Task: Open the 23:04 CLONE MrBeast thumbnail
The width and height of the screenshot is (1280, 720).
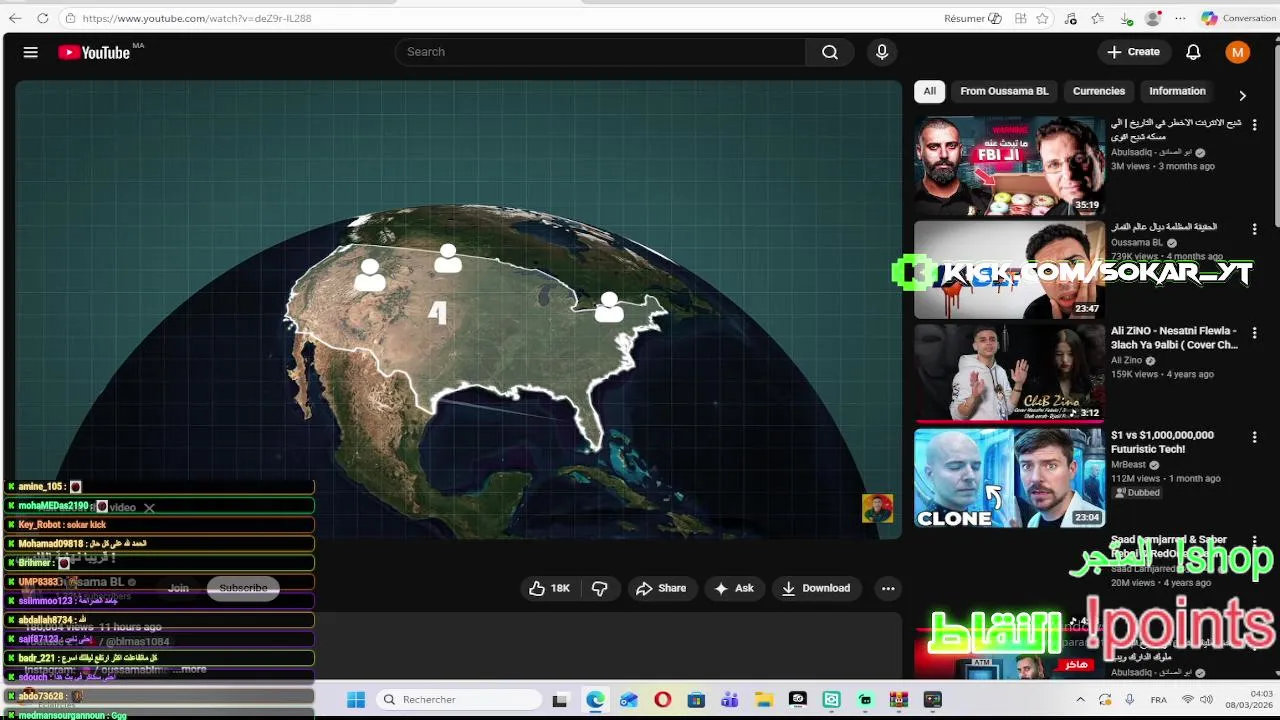Action: pyautogui.click(x=1009, y=477)
